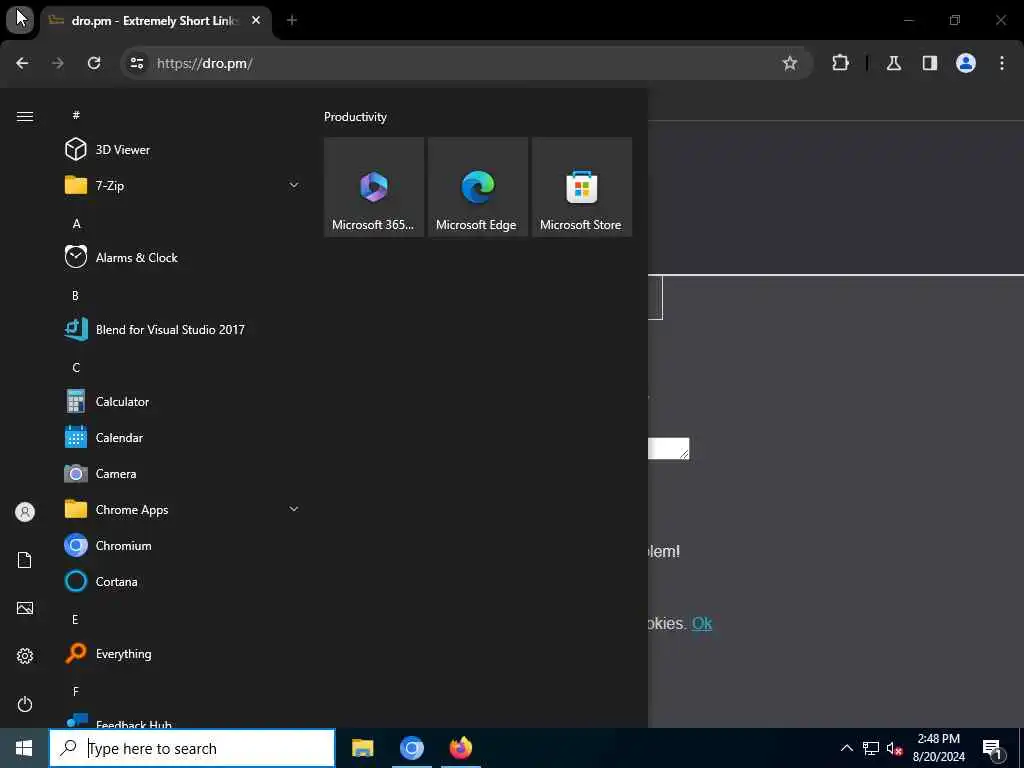Click the B letter header in app list
This screenshot has height=768, width=1024.
(x=75, y=296)
